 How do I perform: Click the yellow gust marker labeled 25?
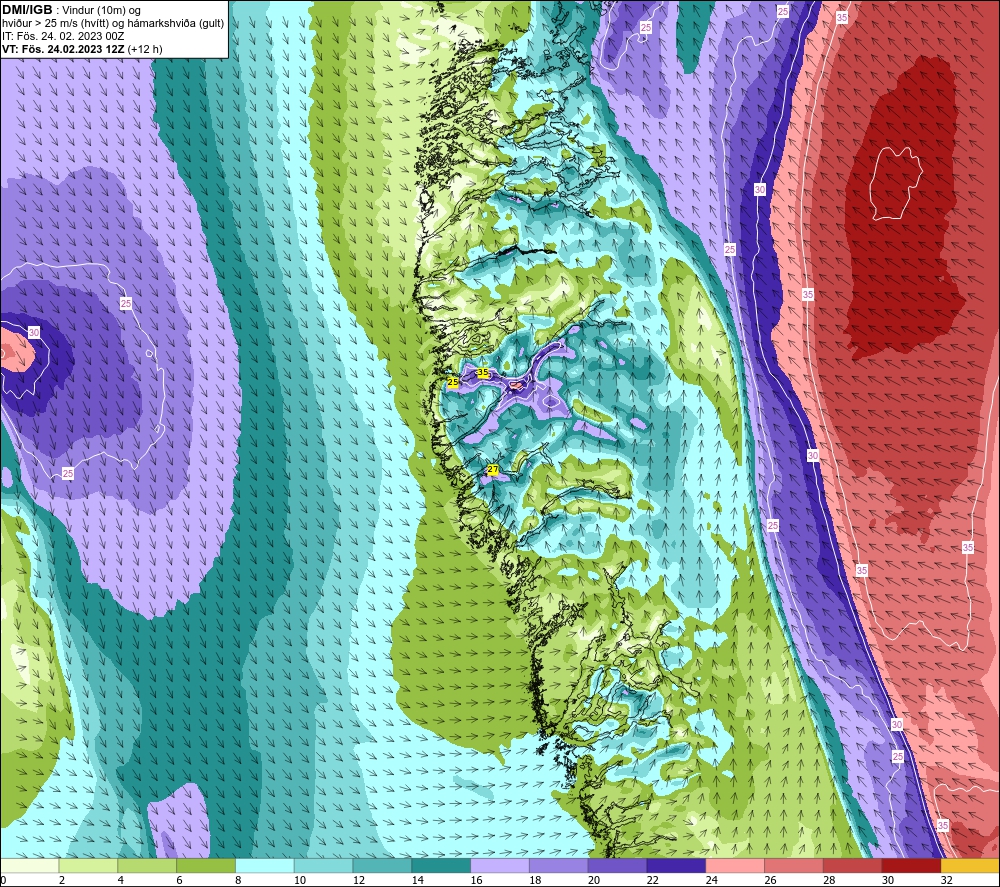pos(453,382)
